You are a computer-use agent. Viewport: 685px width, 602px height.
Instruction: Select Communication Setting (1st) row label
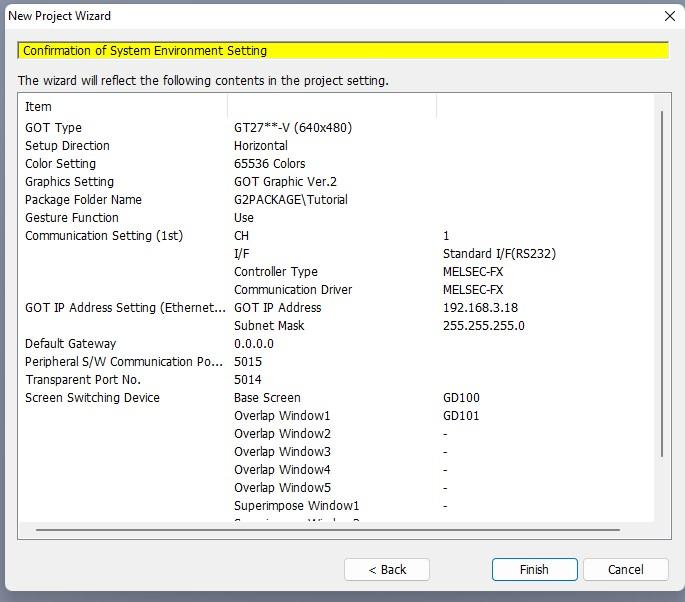104,235
